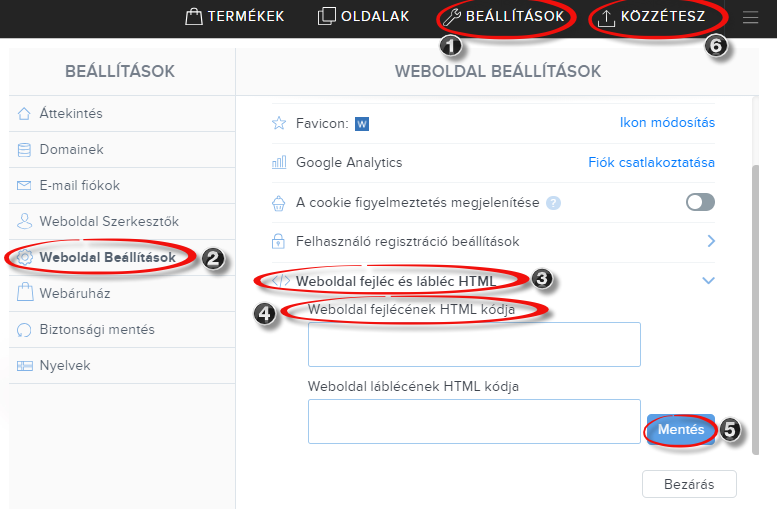Open Biztonsági mentés in the sidebar
777x509 pixels.
[122, 330]
